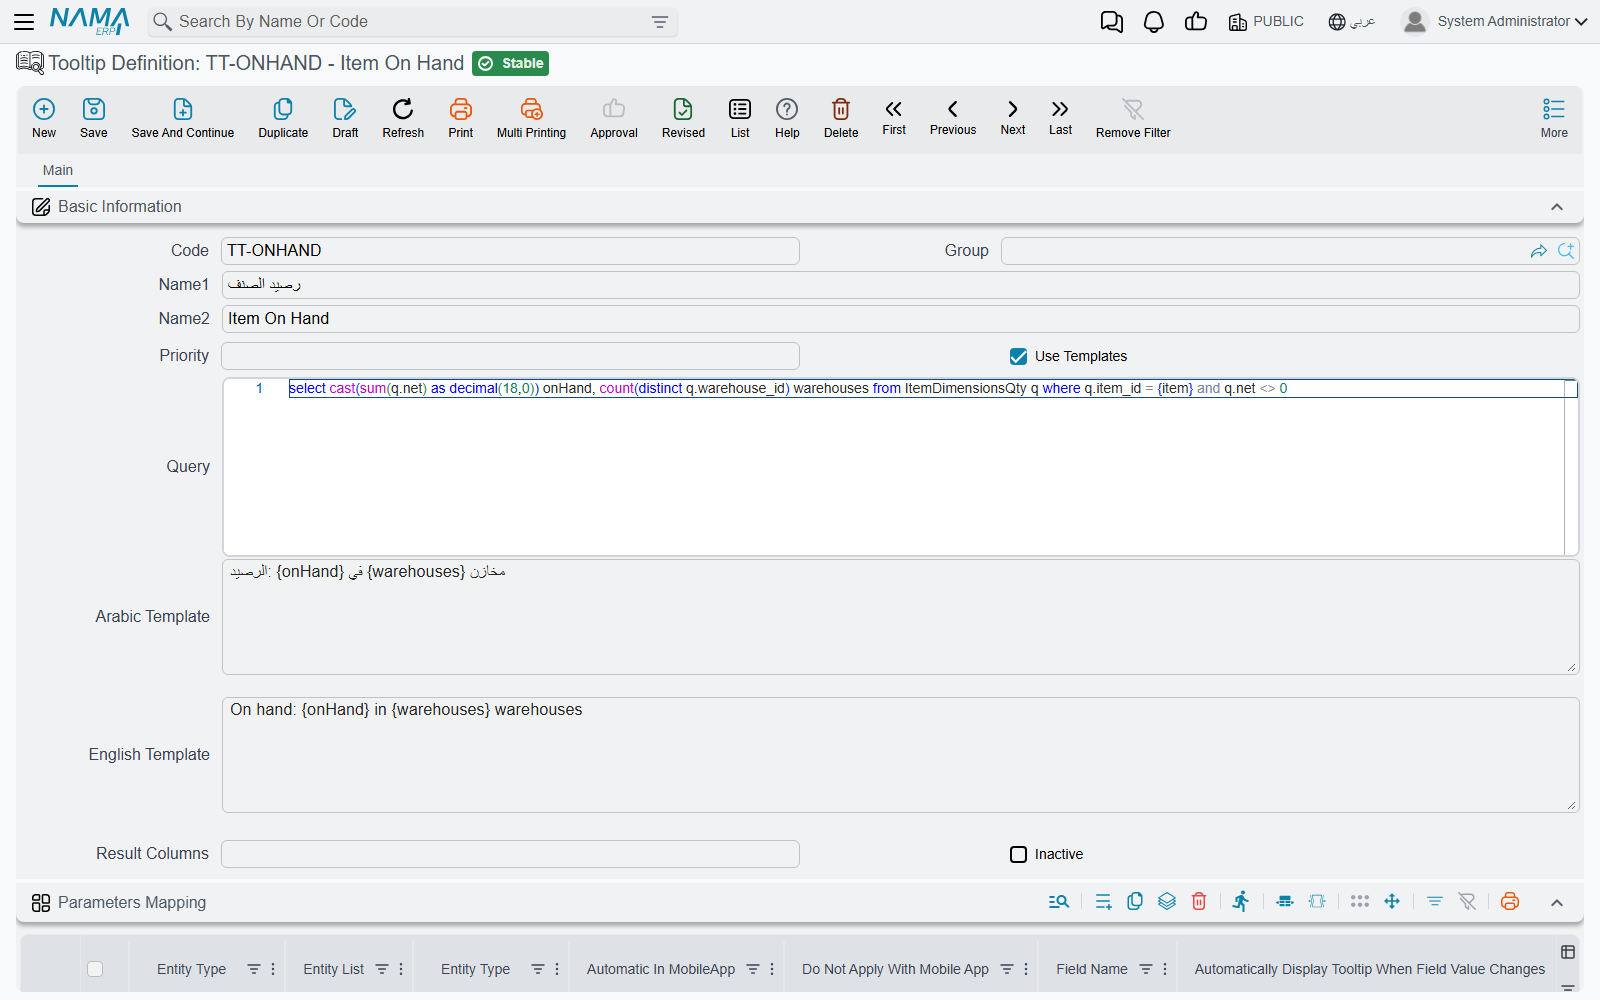Click the Stable status badge
1600x1000 pixels.
pyautogui.click(x=511, y=63)
